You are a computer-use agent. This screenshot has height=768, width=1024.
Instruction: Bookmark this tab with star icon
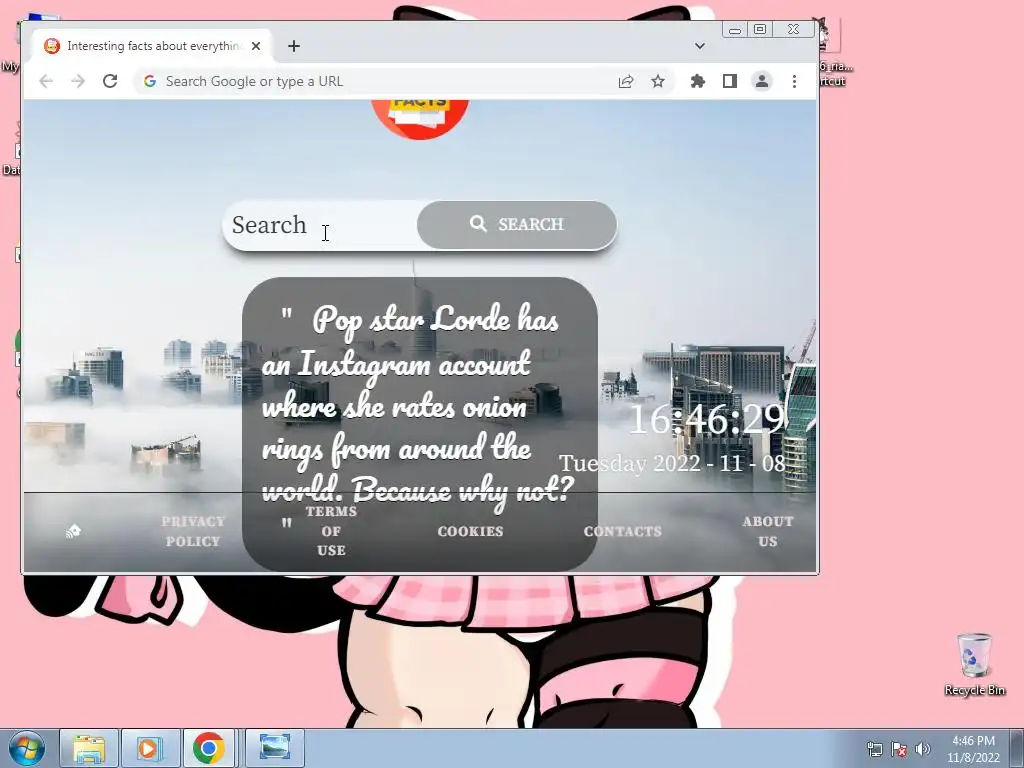coord(658,81)
